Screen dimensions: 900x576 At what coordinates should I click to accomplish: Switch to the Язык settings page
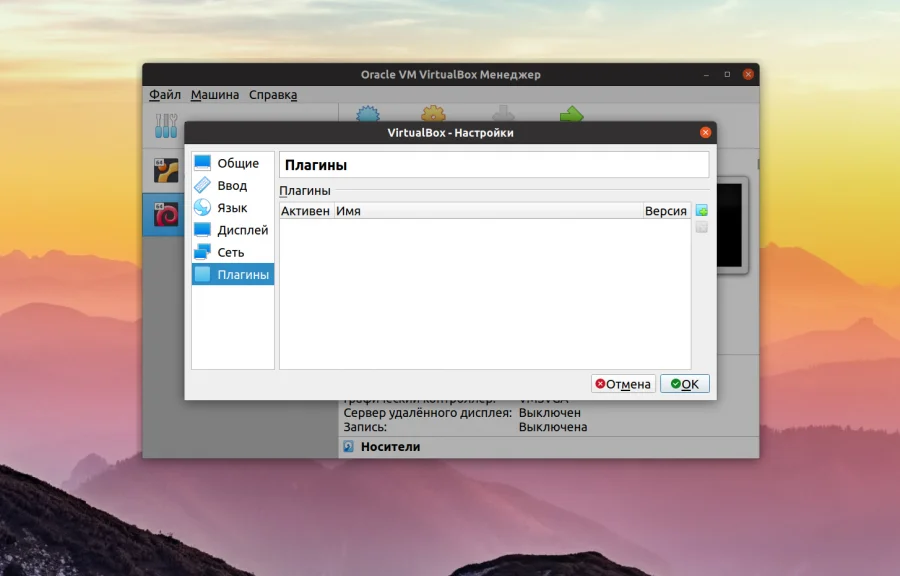click(x=229, y=207)
